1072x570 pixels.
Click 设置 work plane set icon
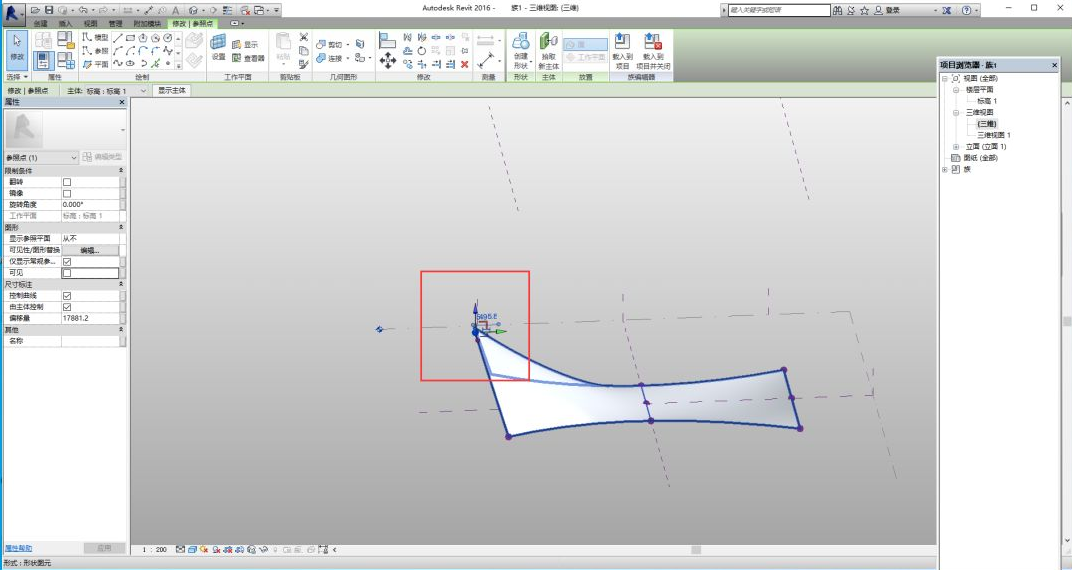[x=218, y=48]
